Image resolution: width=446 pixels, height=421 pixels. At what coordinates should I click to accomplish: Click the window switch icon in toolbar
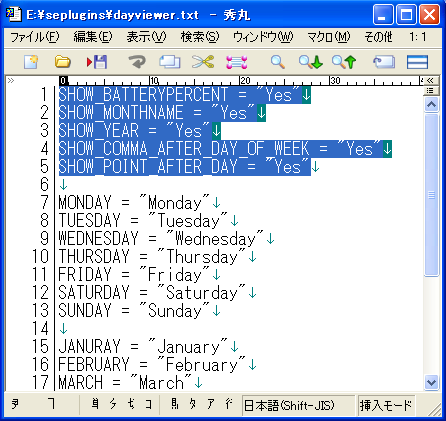tap(384, 62)
